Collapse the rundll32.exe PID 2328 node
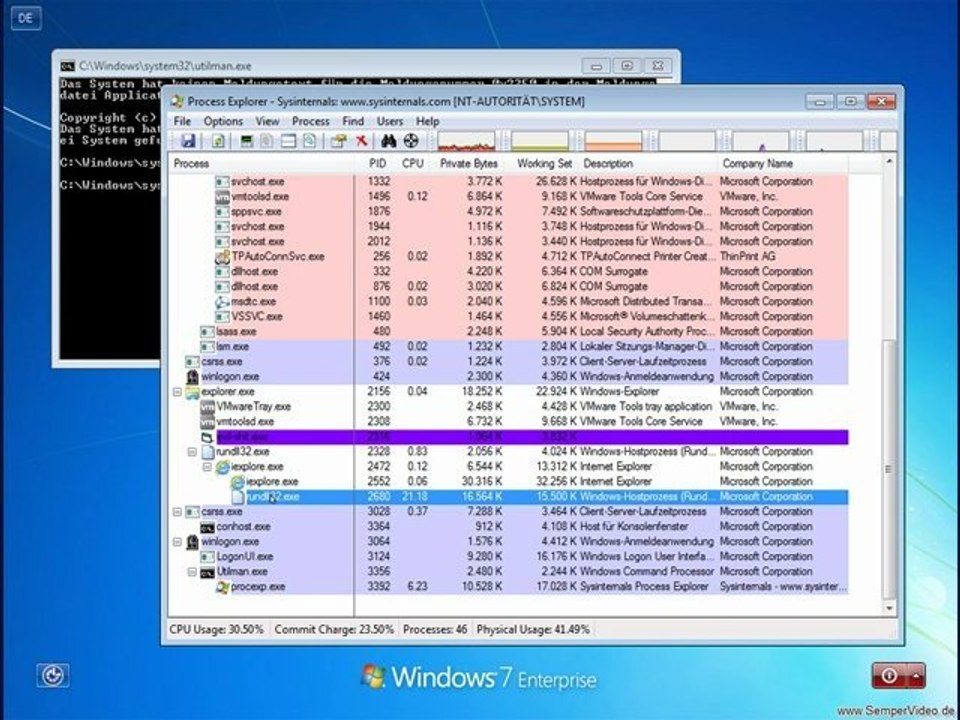This screenshot has height=720, width=960. point(192,452)
